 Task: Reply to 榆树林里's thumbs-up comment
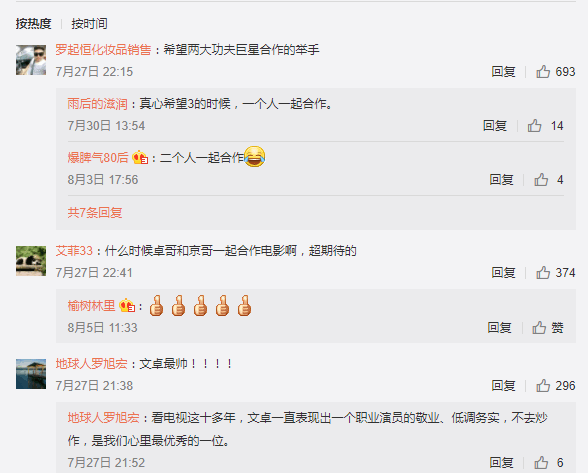[499, 327]
